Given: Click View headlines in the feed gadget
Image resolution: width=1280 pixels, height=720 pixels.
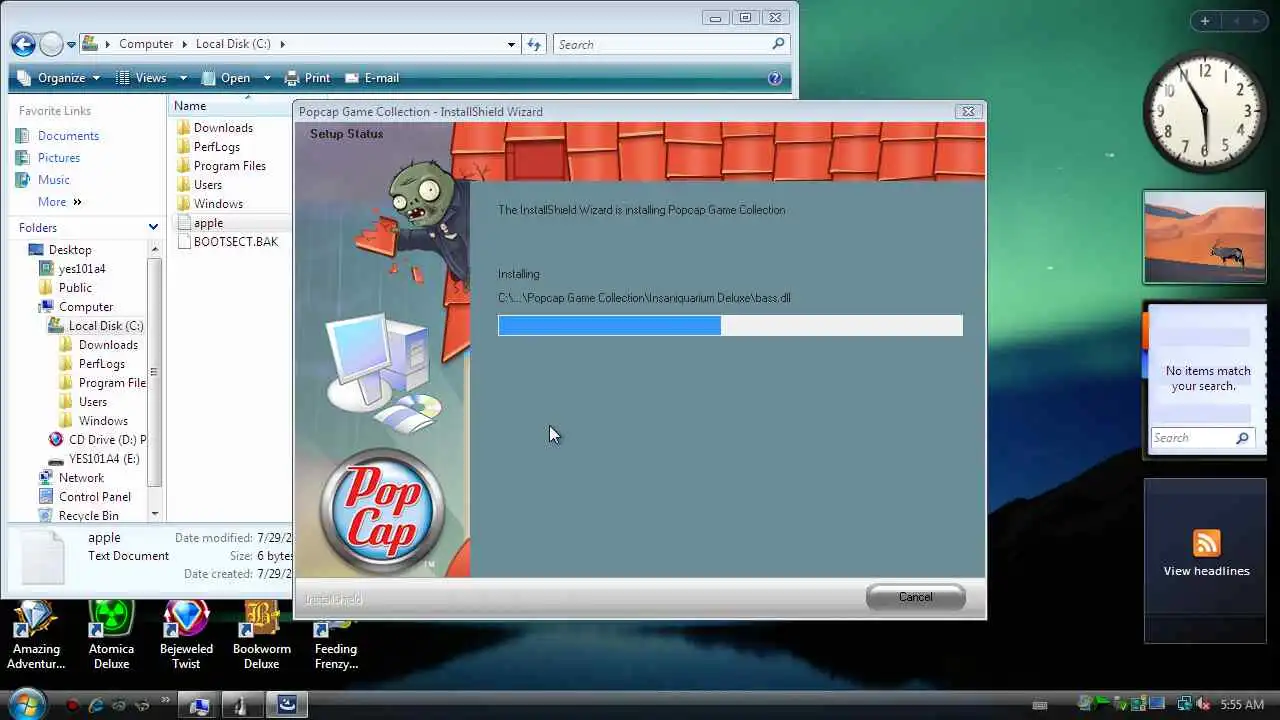Looking at the screenshot, I should point(1206,571).
